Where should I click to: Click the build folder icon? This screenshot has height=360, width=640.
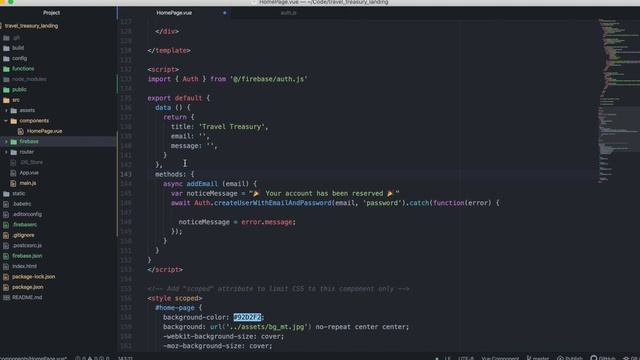[6, 48]
